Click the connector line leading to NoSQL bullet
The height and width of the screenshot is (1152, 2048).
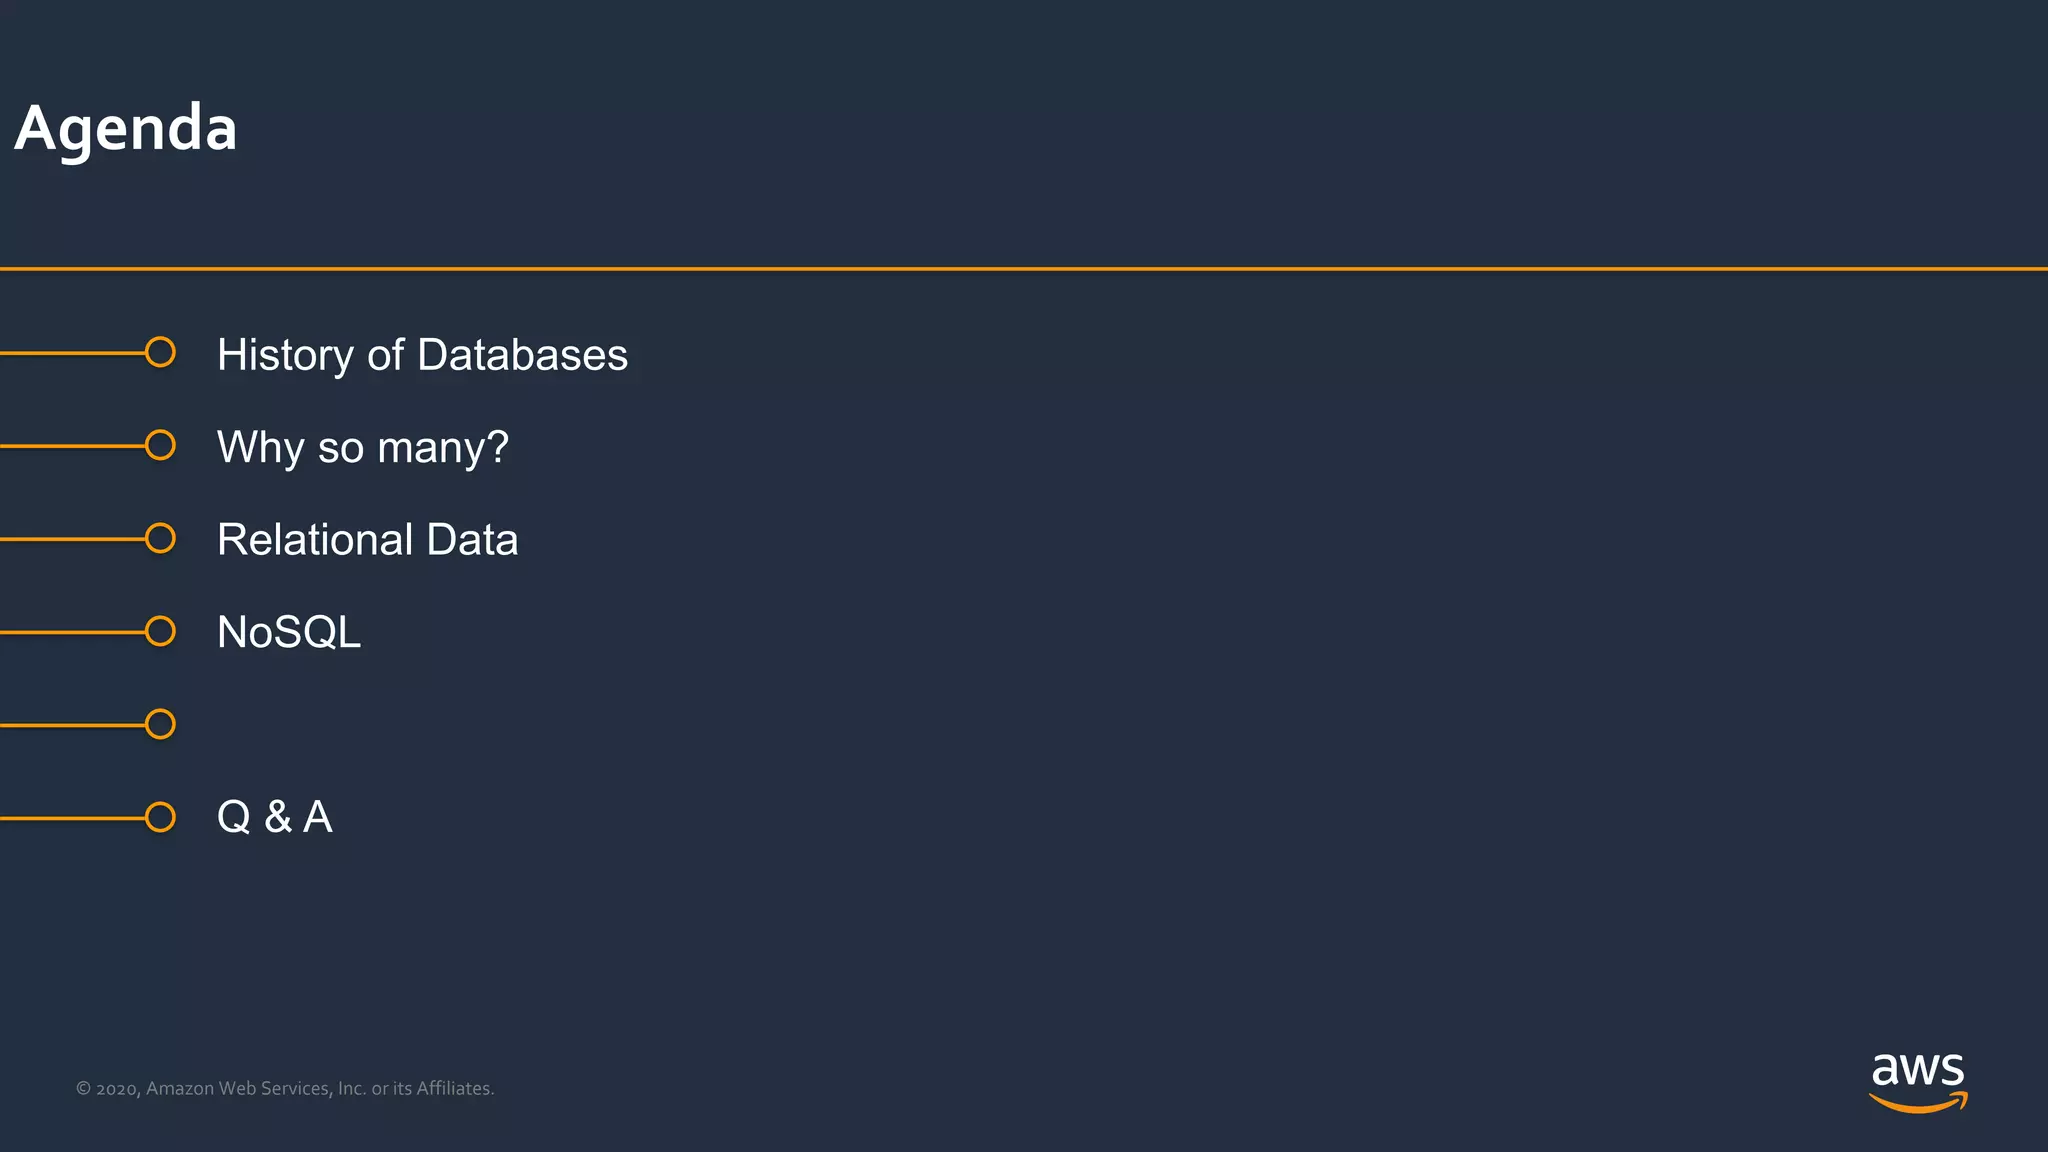point(72,632)
